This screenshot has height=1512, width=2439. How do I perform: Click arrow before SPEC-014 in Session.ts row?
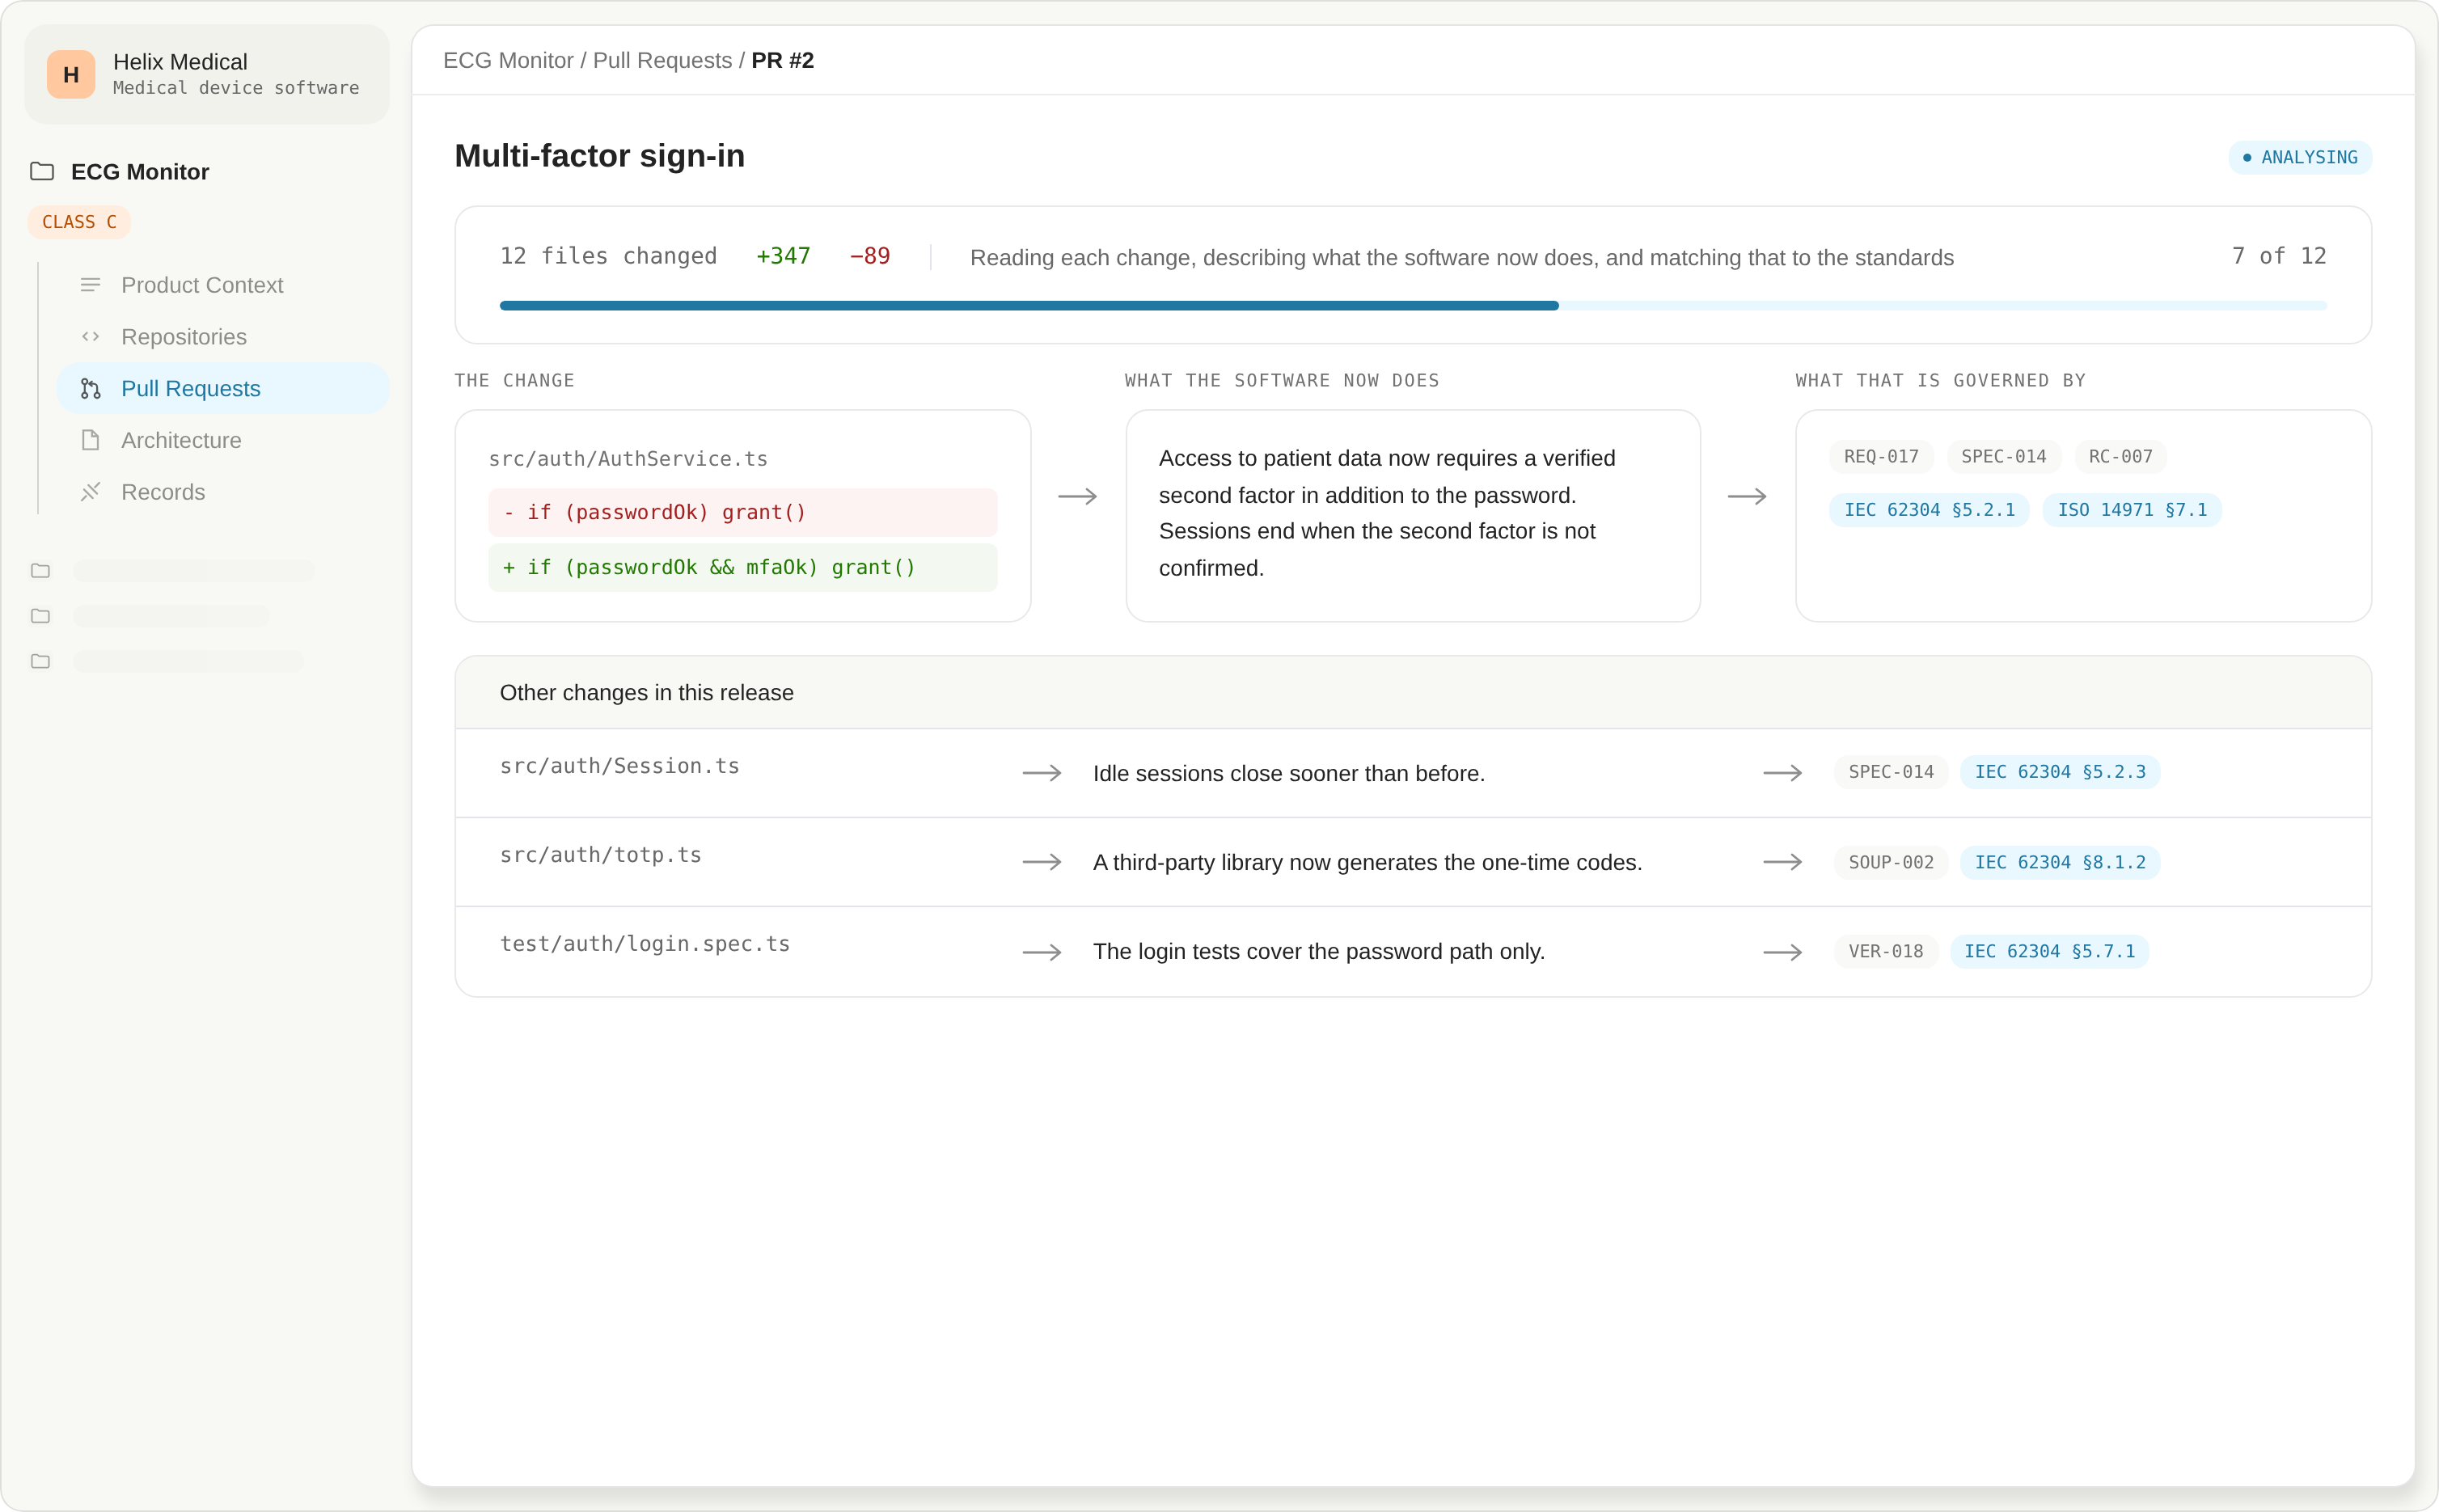1782,773
